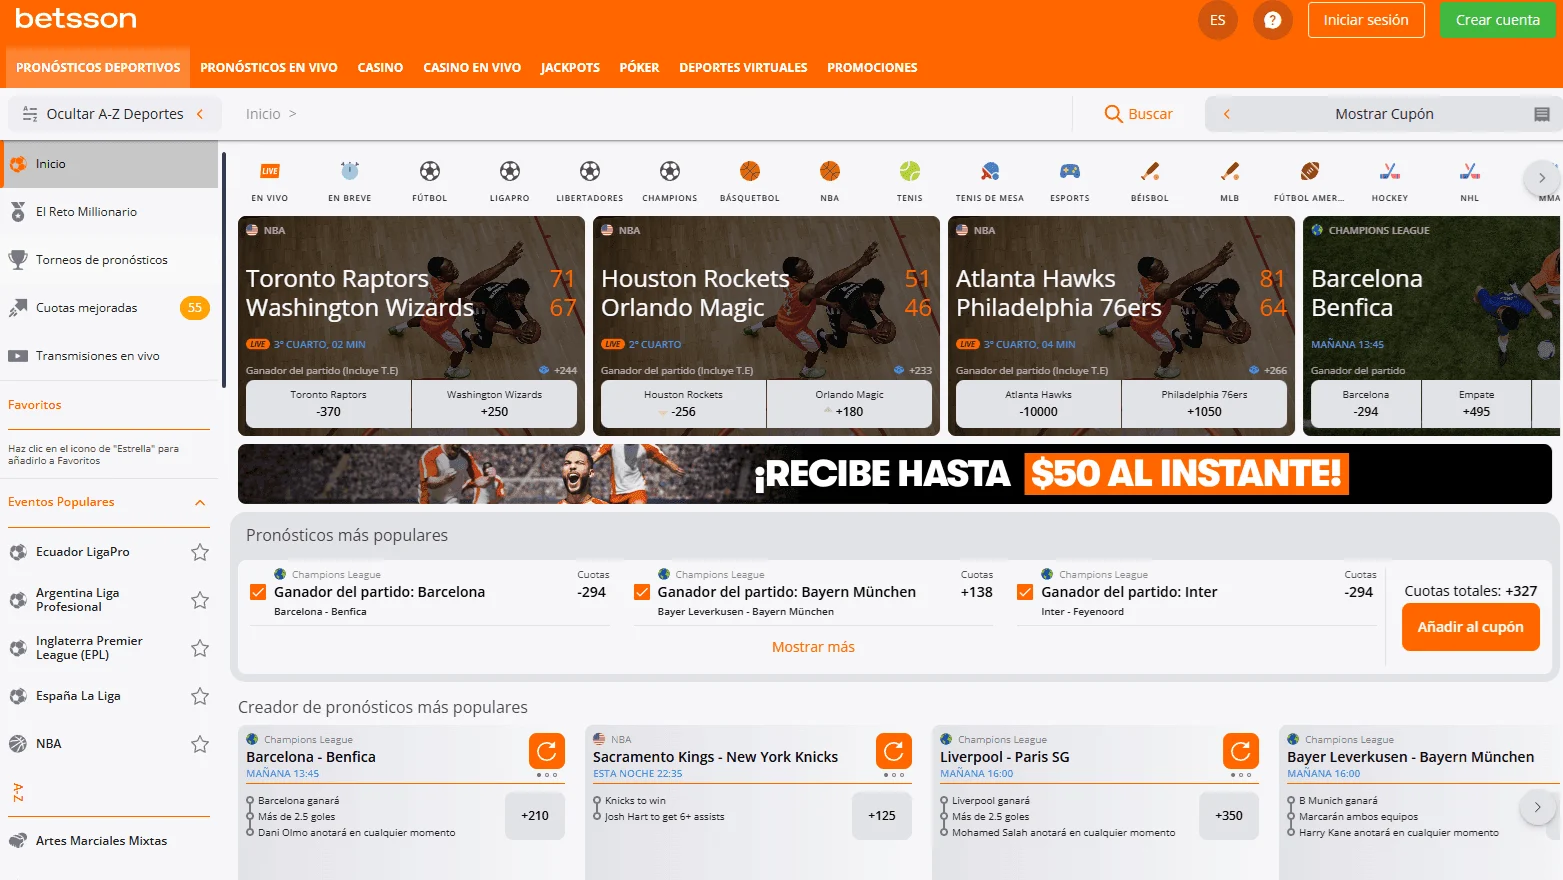
Task: Add Ecuador LigaPro to favorites star
Action: [x=200, y=552]
